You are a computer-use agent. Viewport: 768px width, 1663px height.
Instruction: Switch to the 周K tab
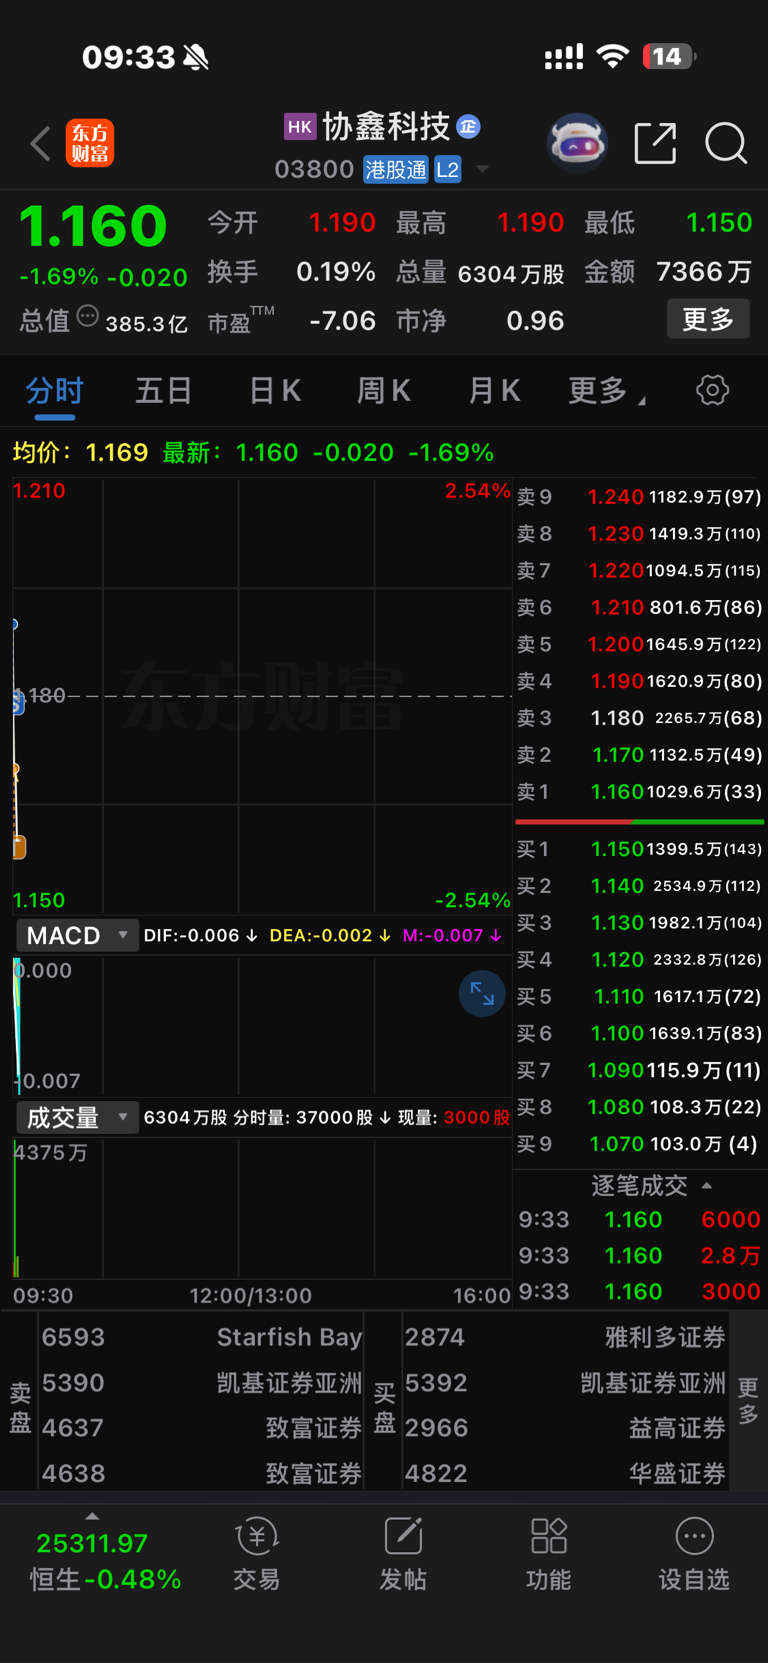click(x=384, y=390)
